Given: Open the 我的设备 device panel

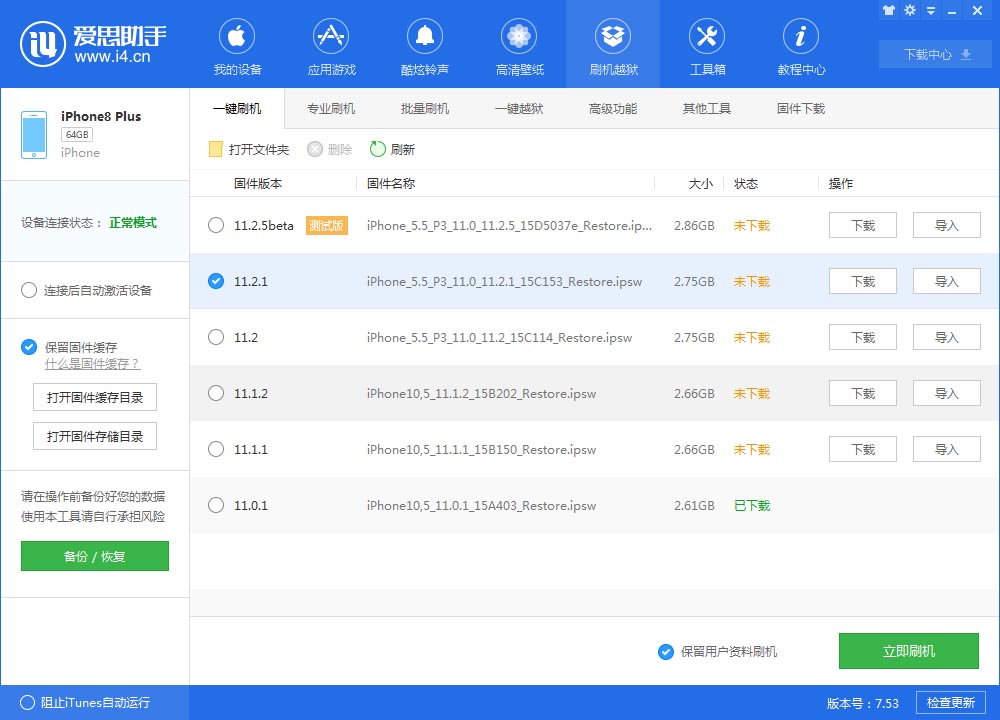Looking at the screenshot, I should point(237,44).
